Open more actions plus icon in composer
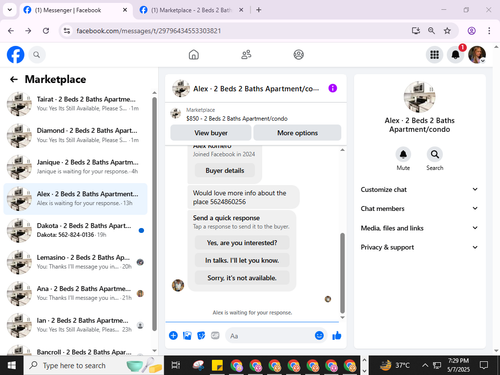 coord(173,335)
